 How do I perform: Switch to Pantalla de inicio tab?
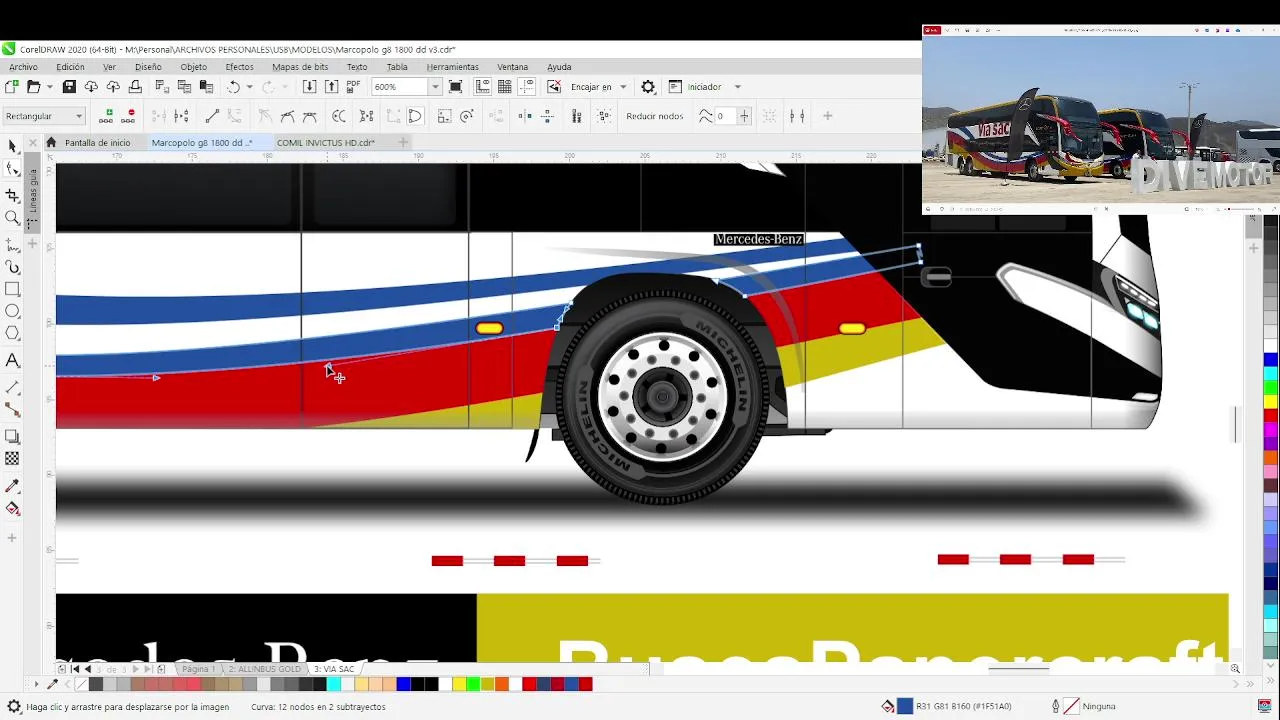pyautogui.click(x=98, y=143)
